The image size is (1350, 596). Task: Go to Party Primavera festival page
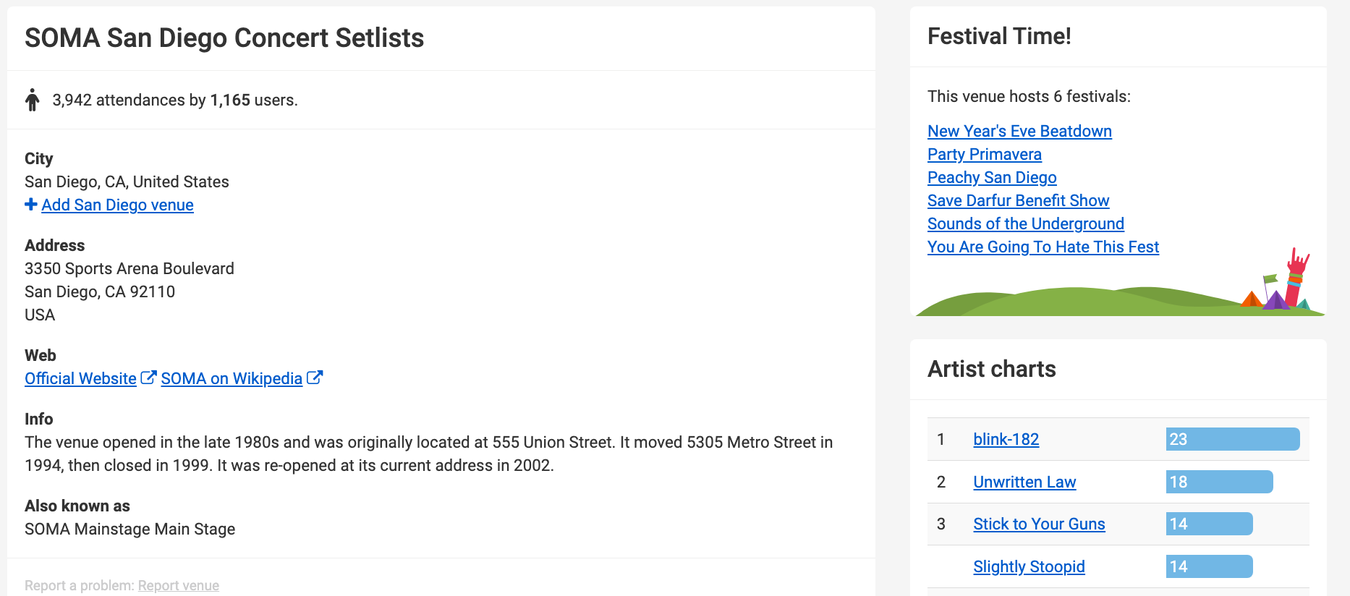tap(984, 154)
